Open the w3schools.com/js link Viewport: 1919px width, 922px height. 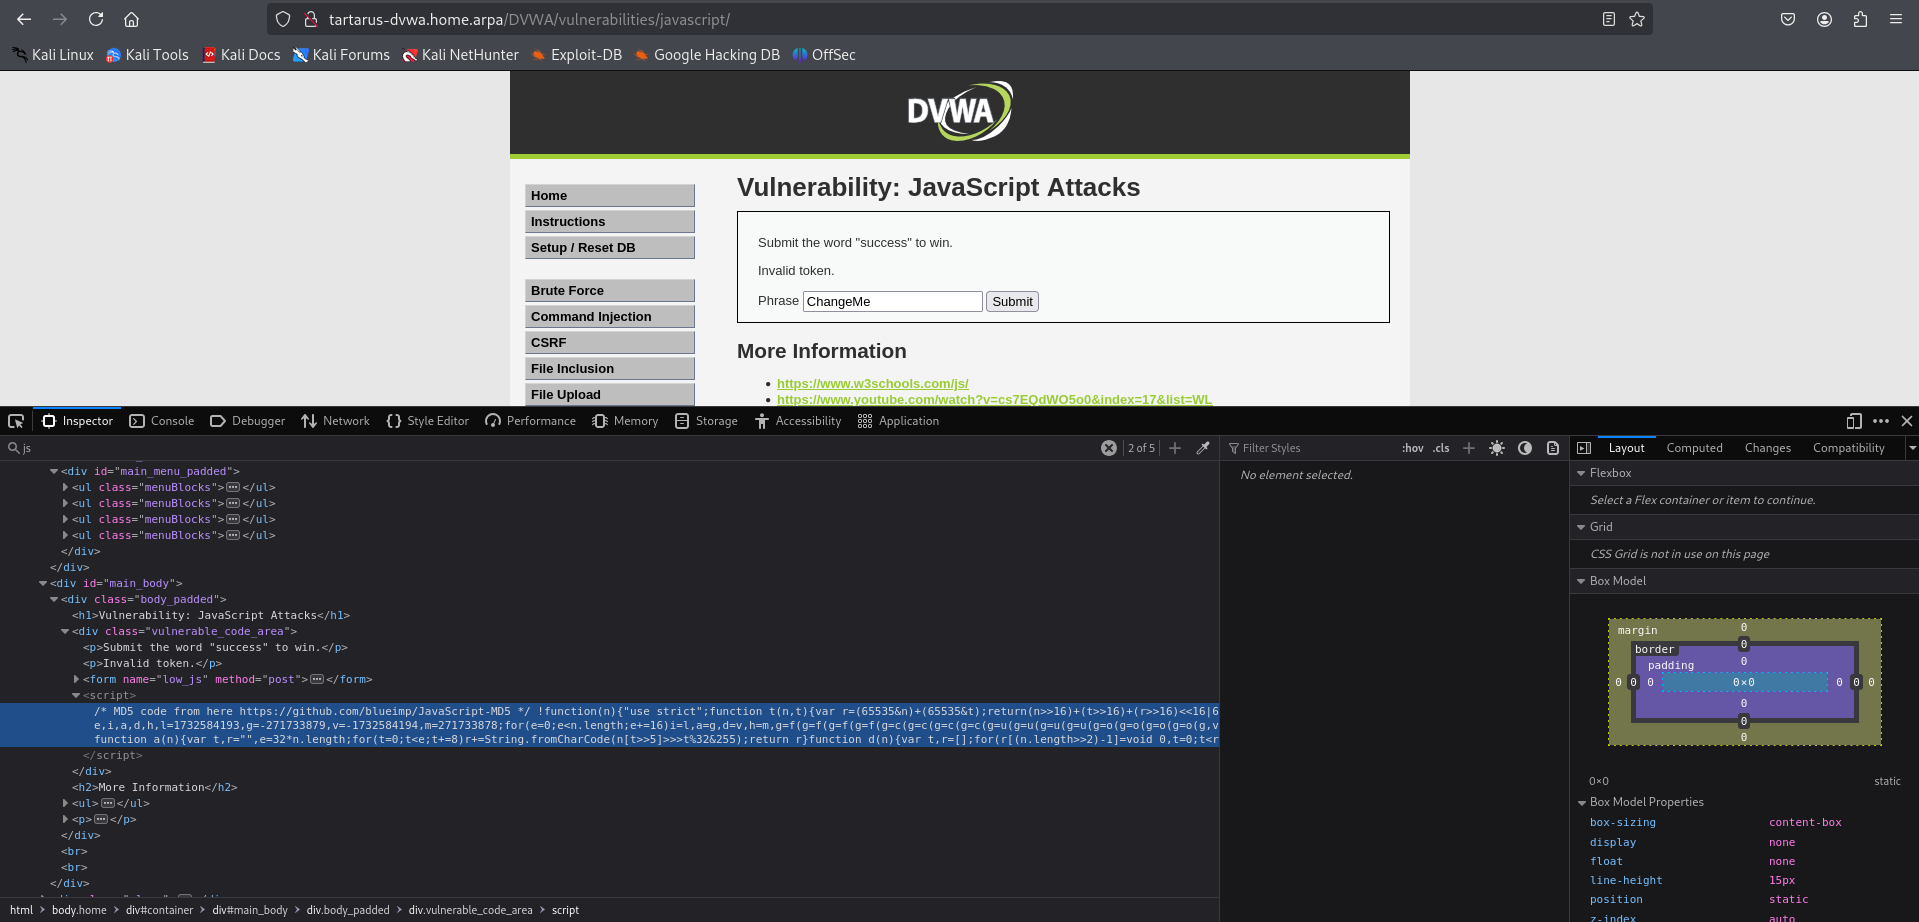(x=872, y=383)
